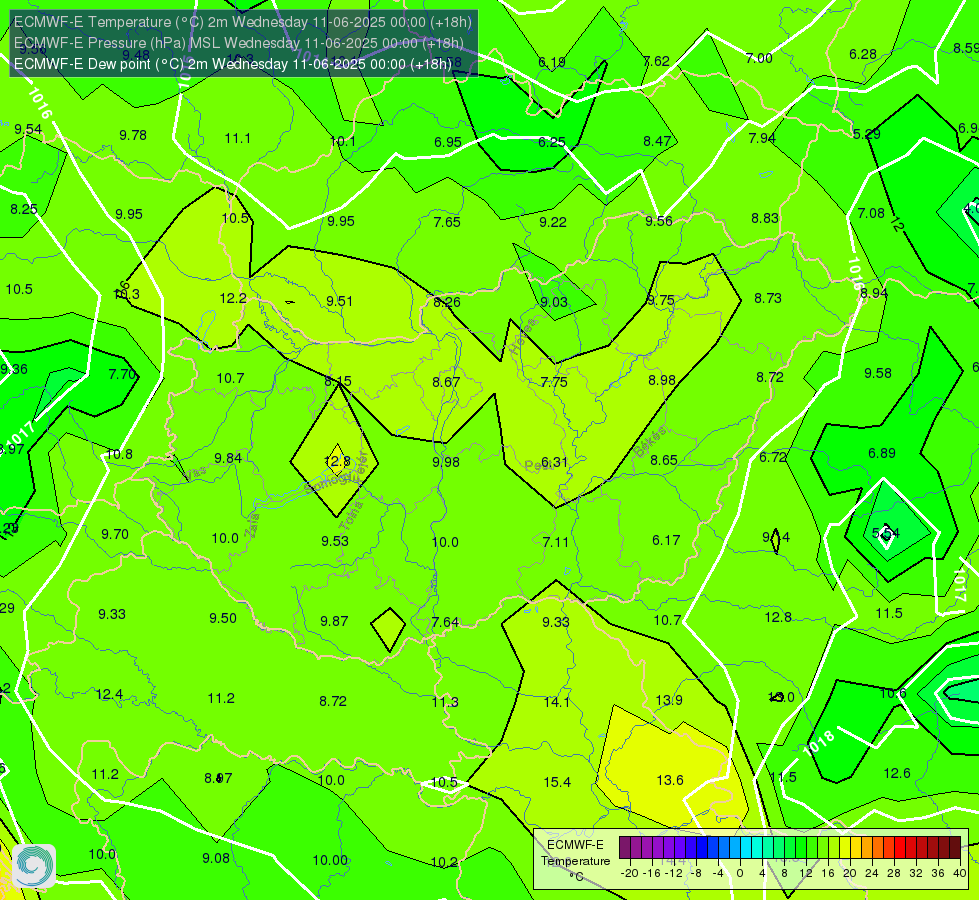Image resolution: width=979 pixels, height=900 pixels.
Task: Click the 9.70 temperature value
Action: (115, 535)
